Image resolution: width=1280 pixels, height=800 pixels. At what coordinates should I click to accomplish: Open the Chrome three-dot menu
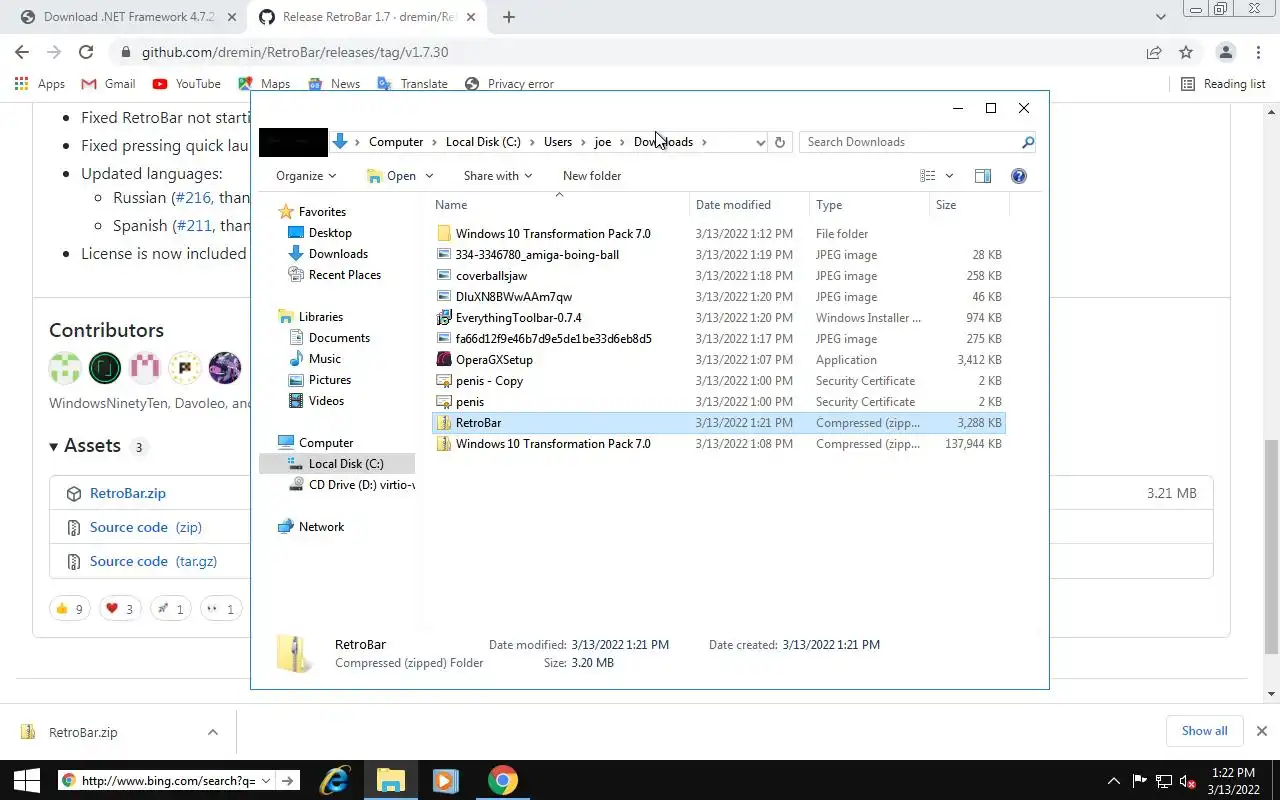pyautogui.click(x=1258, y=52)
